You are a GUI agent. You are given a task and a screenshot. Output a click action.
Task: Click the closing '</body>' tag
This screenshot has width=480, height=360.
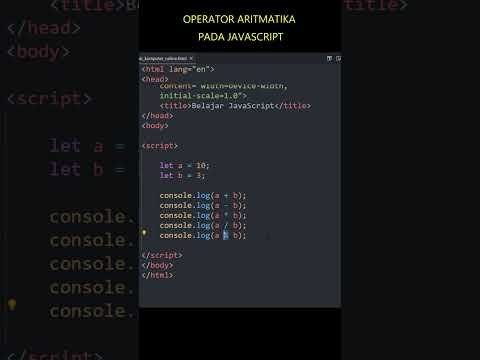click(157, 265)
